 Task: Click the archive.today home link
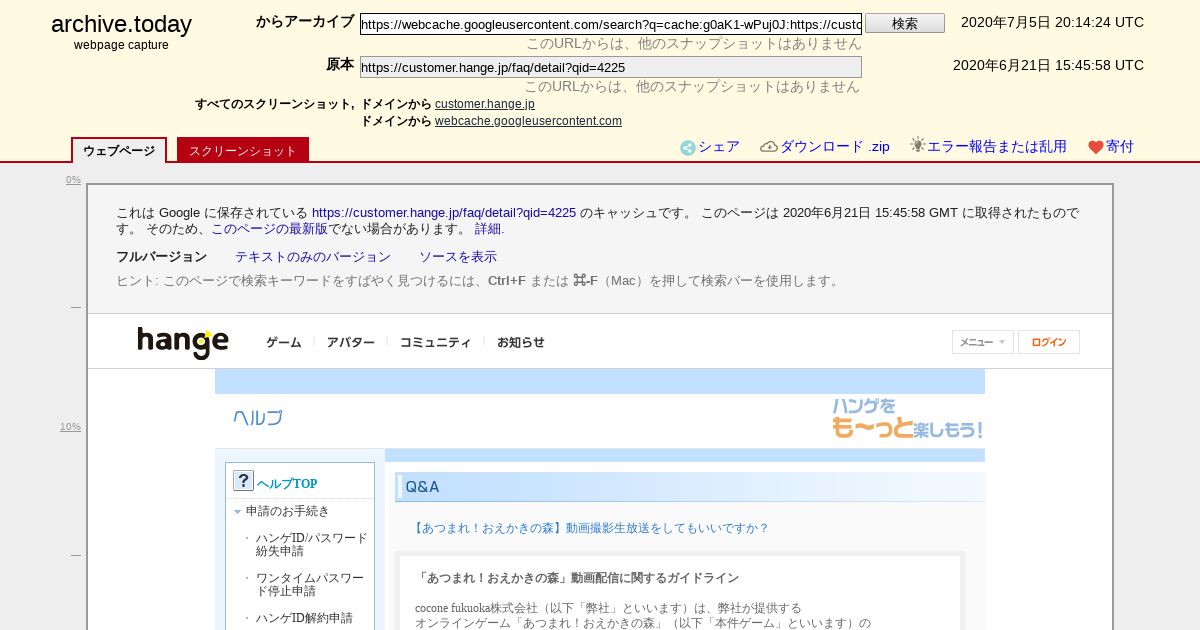[121, 25]
